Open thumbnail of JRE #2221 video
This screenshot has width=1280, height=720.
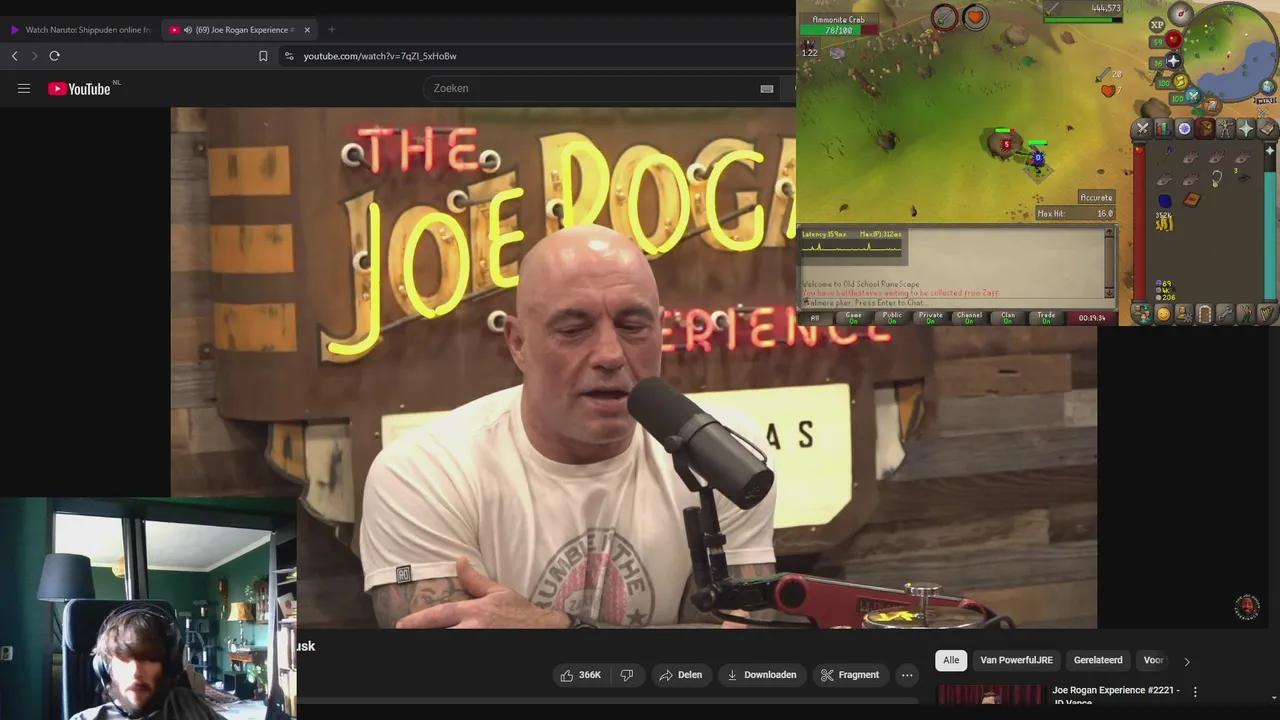point(990,695)
